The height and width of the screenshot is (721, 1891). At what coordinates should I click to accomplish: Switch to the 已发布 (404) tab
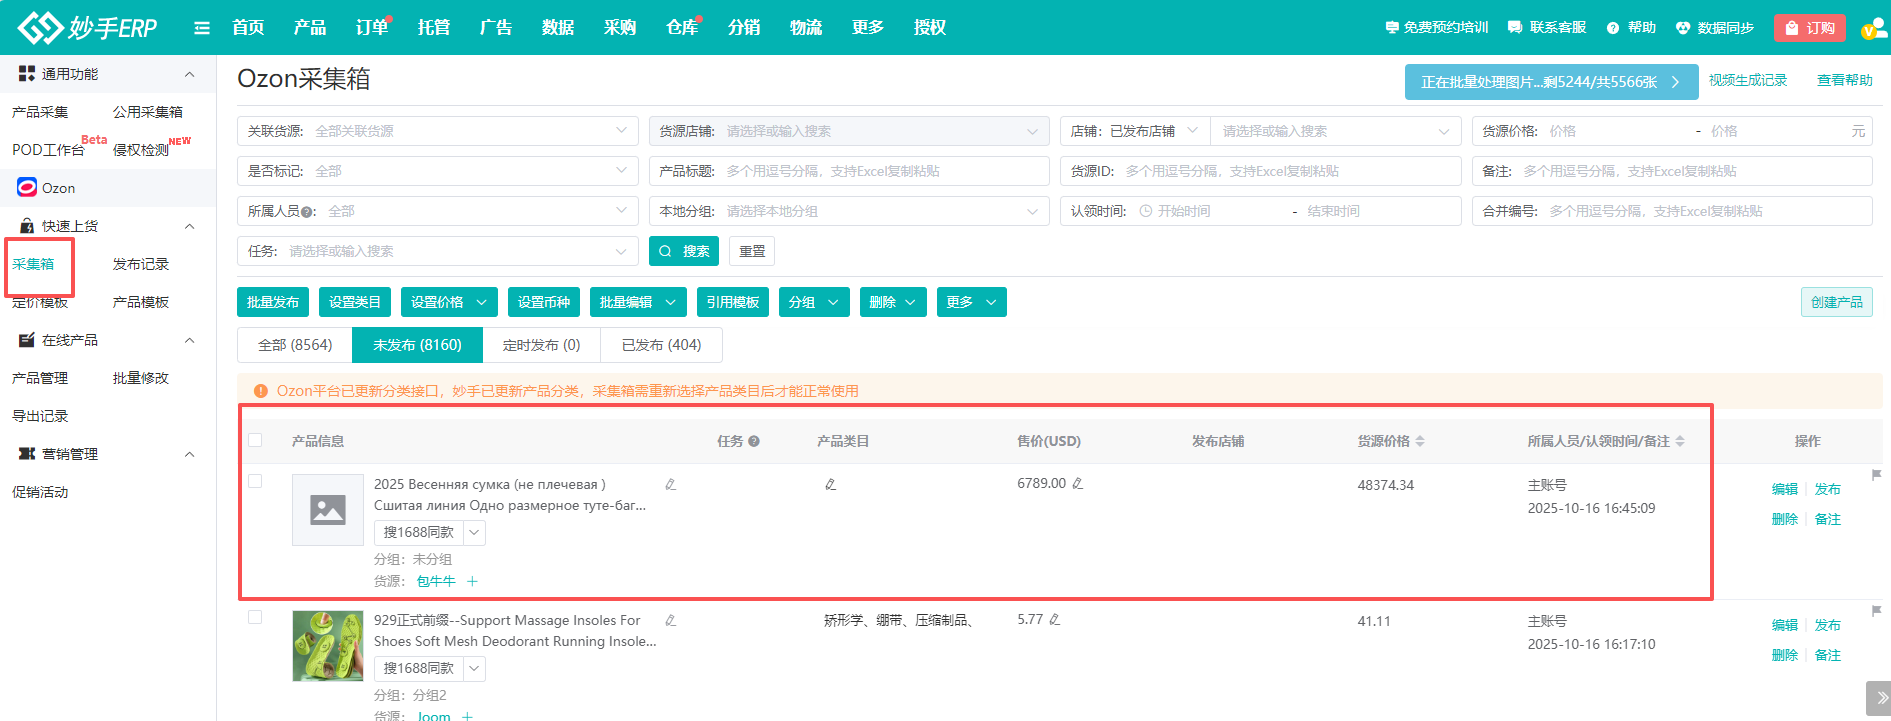661,345
